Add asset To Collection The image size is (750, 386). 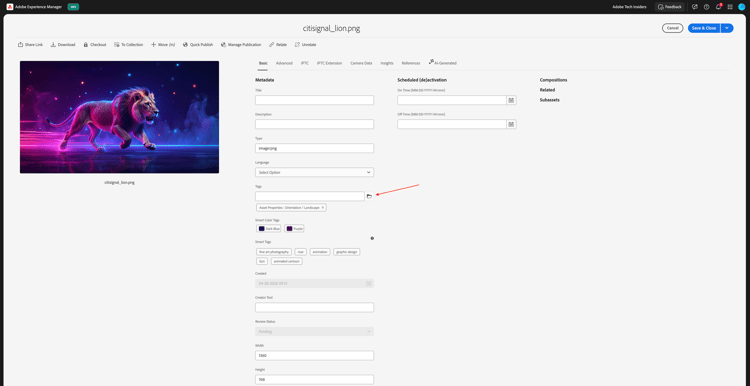[x=129, y=44]
